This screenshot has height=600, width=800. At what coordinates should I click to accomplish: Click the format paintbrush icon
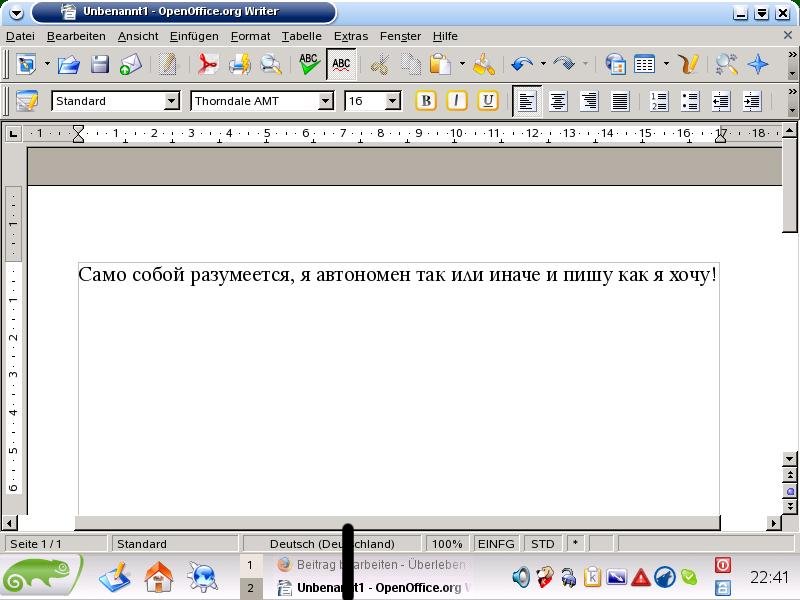pyautogui.click(x=484, y=65)
